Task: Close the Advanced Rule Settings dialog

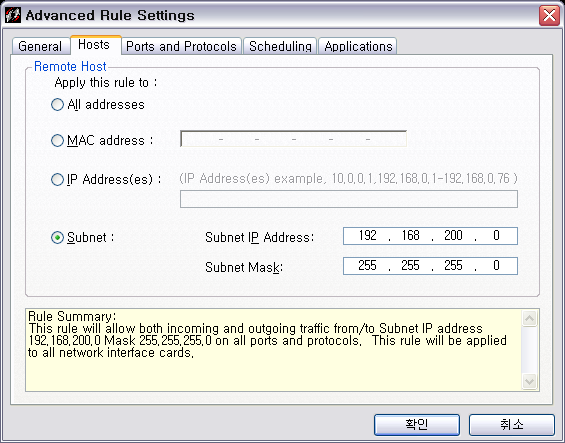Action: (x=549, y=15)
